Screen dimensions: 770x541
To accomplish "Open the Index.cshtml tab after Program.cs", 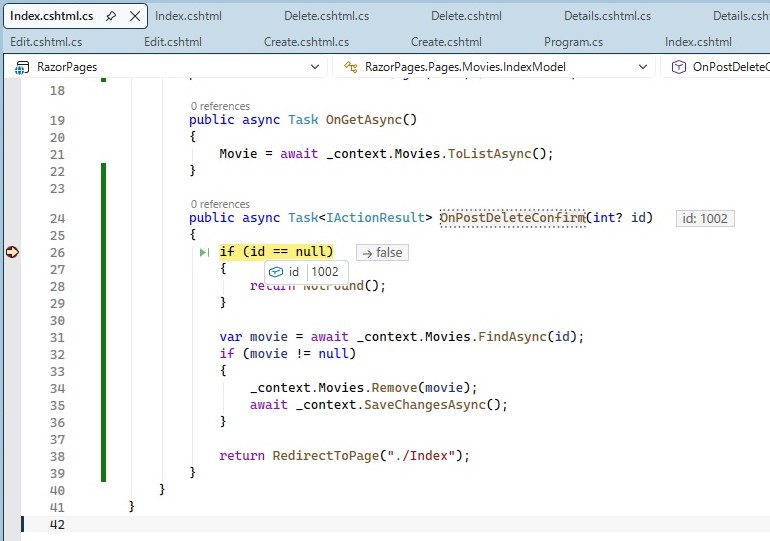I will coord(698,42).
